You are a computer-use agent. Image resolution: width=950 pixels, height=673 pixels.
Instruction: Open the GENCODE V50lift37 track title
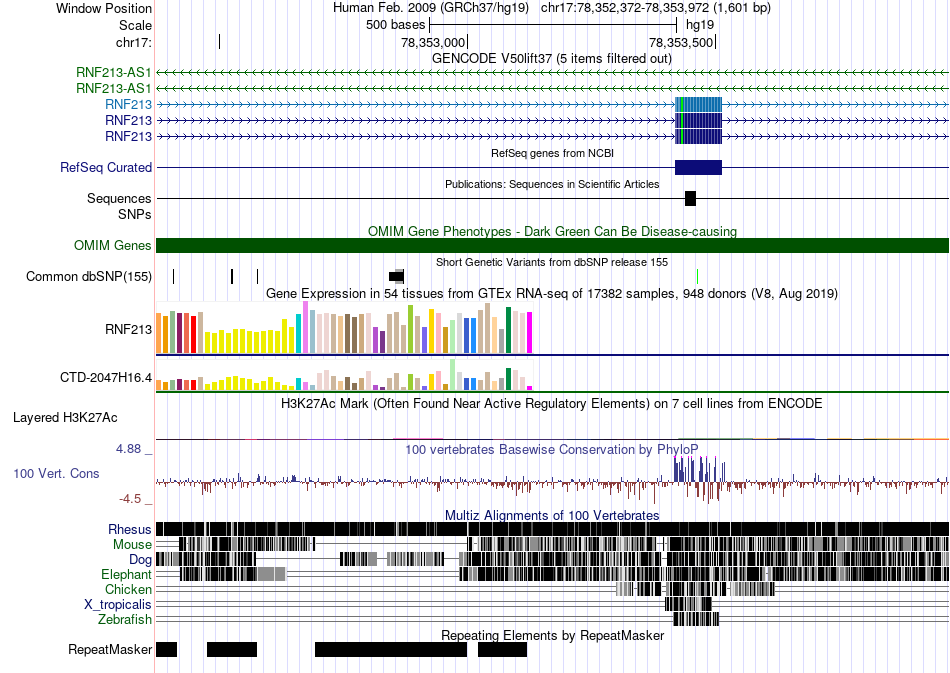point(551,59)
